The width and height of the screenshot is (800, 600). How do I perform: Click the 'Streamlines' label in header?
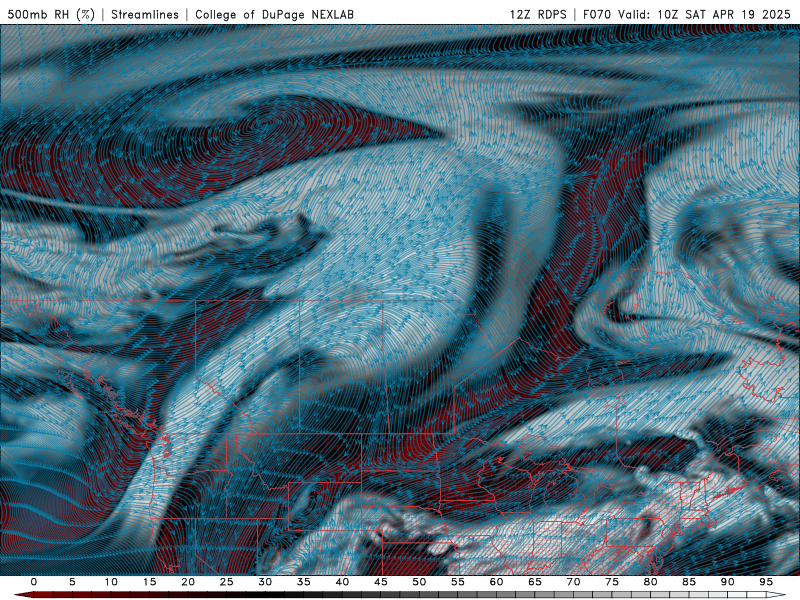(145, 14)
